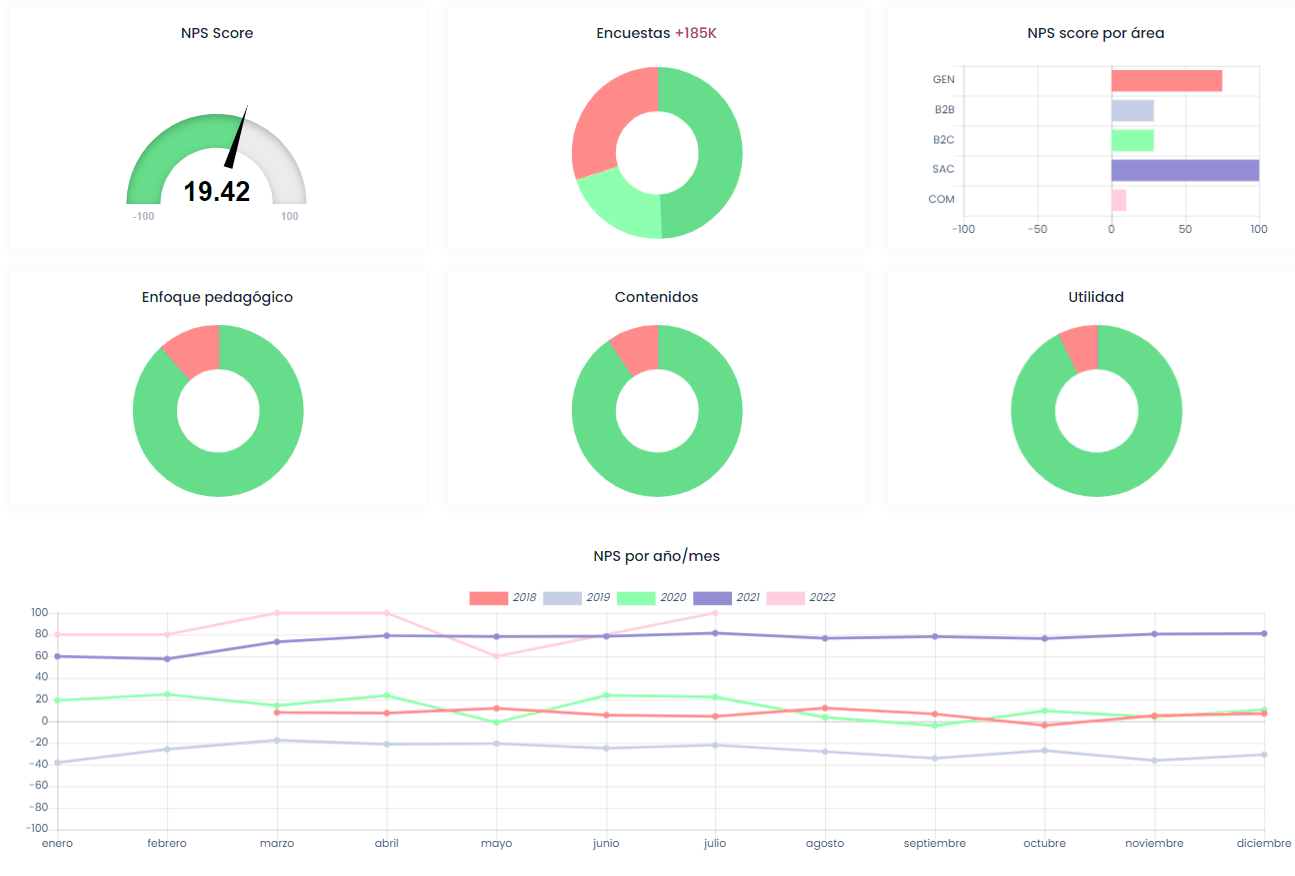Select the 2019 data point at enero
Viewport: 1295px width, 876px height.
pos(57,763)
